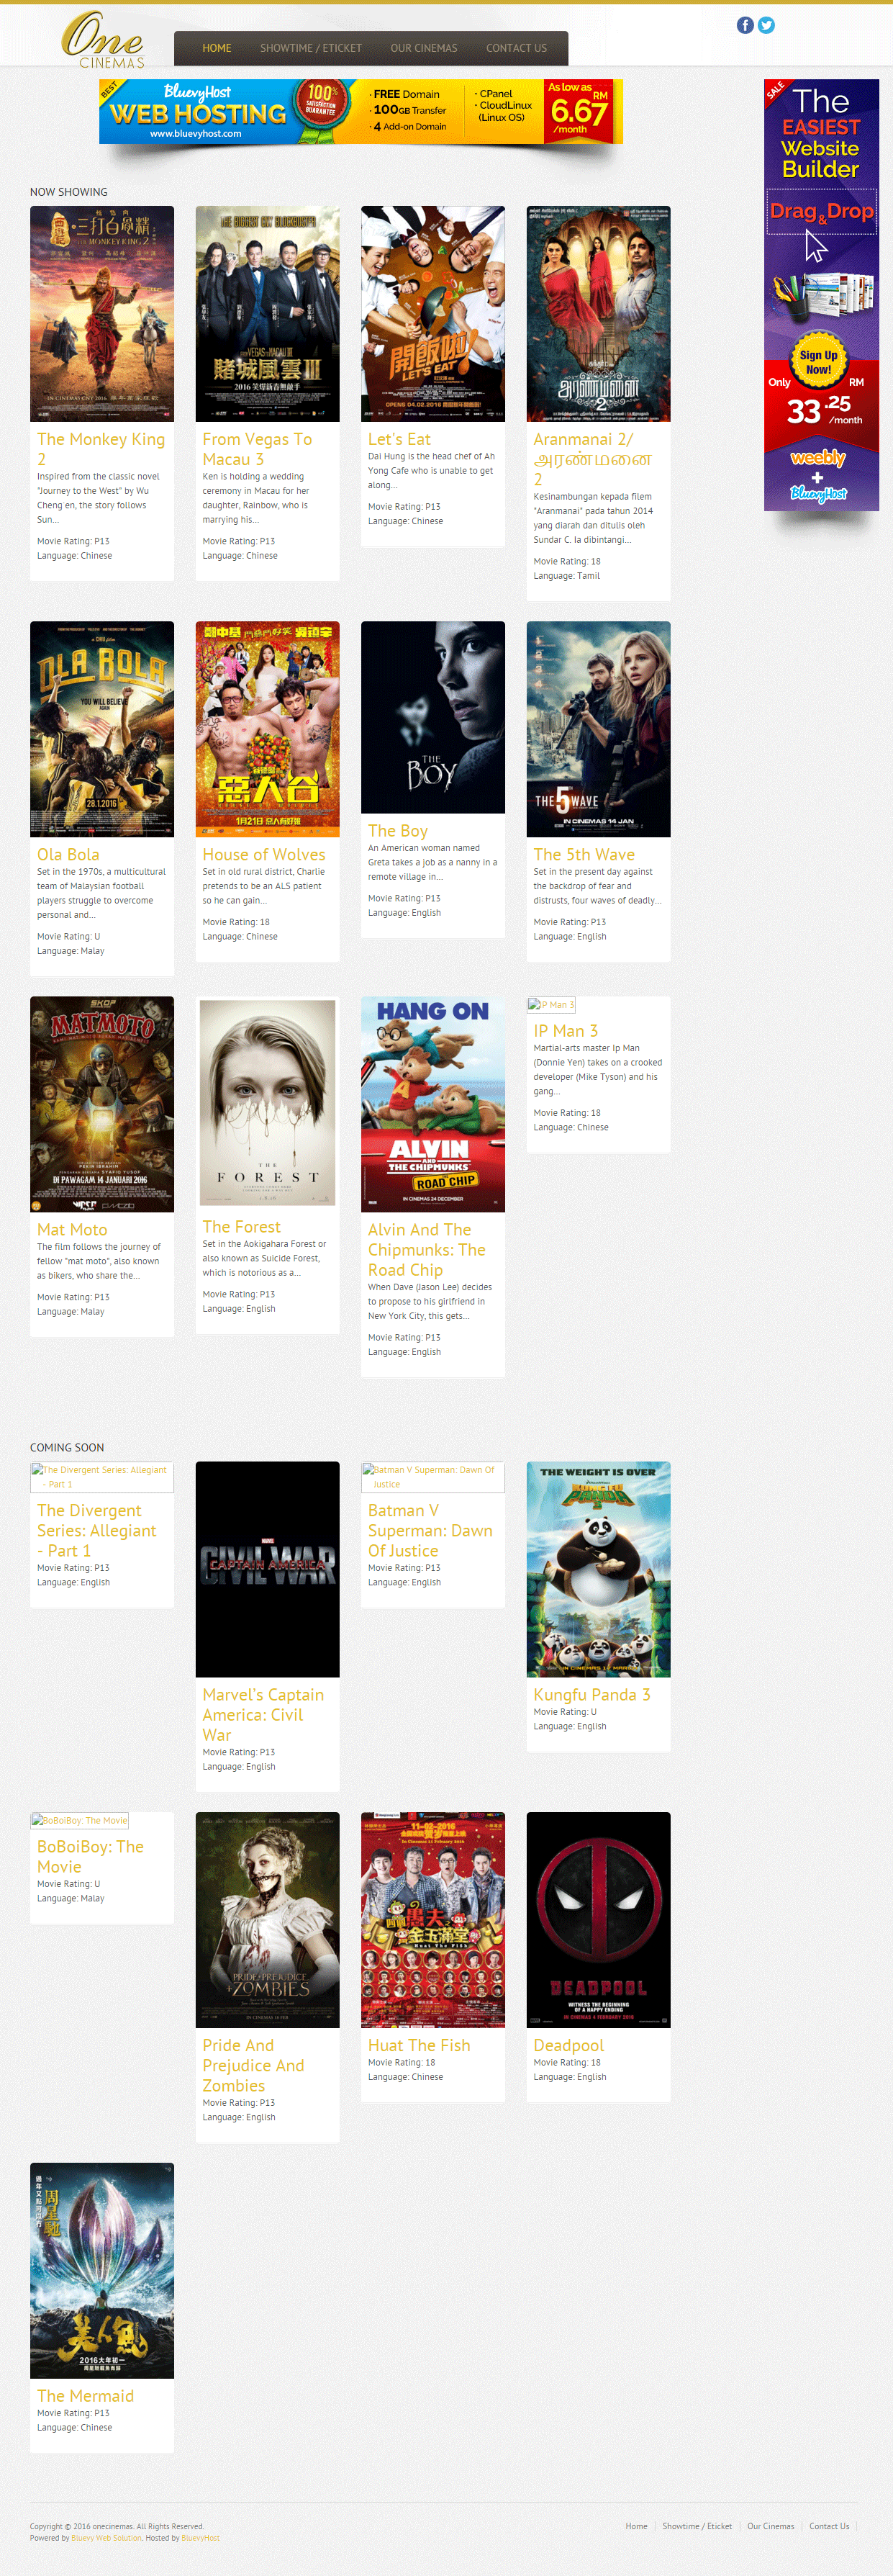The image size is (893, 2576).
Task: Click the One Cinemas logo
Action: pyautogui.click(x=102, y=40)
